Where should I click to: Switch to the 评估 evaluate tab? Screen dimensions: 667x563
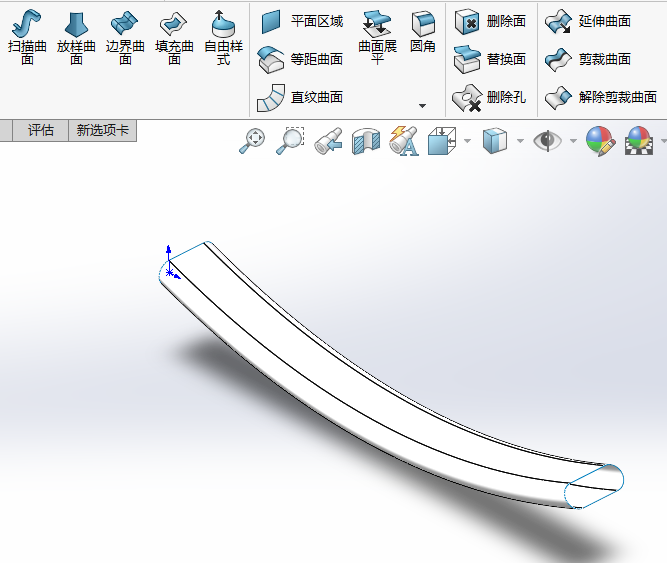pyautogui.click(x=40, y=130)
